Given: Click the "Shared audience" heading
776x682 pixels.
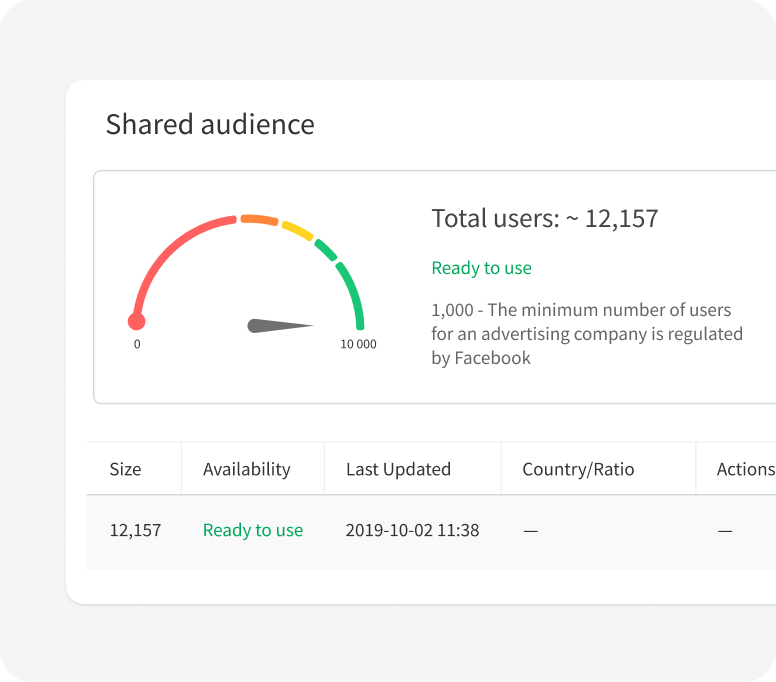Looking at the screenshot, I should click(x=210, y=124).
